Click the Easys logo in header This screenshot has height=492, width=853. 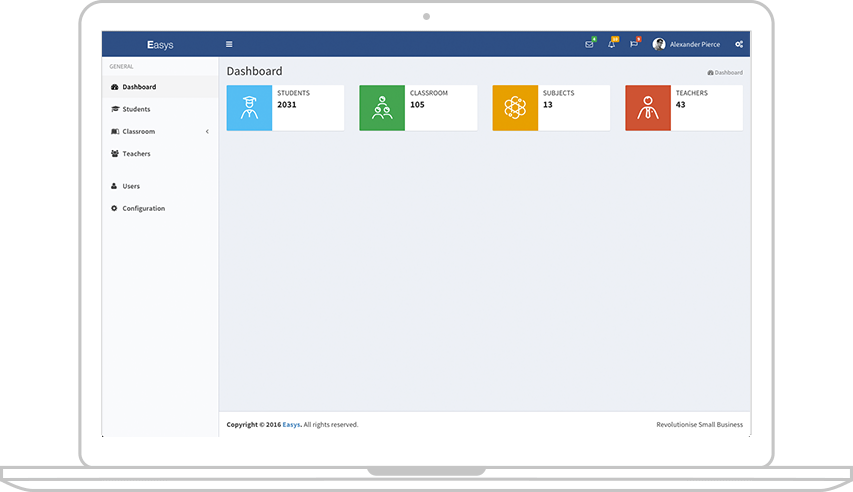tap(160, 45)
